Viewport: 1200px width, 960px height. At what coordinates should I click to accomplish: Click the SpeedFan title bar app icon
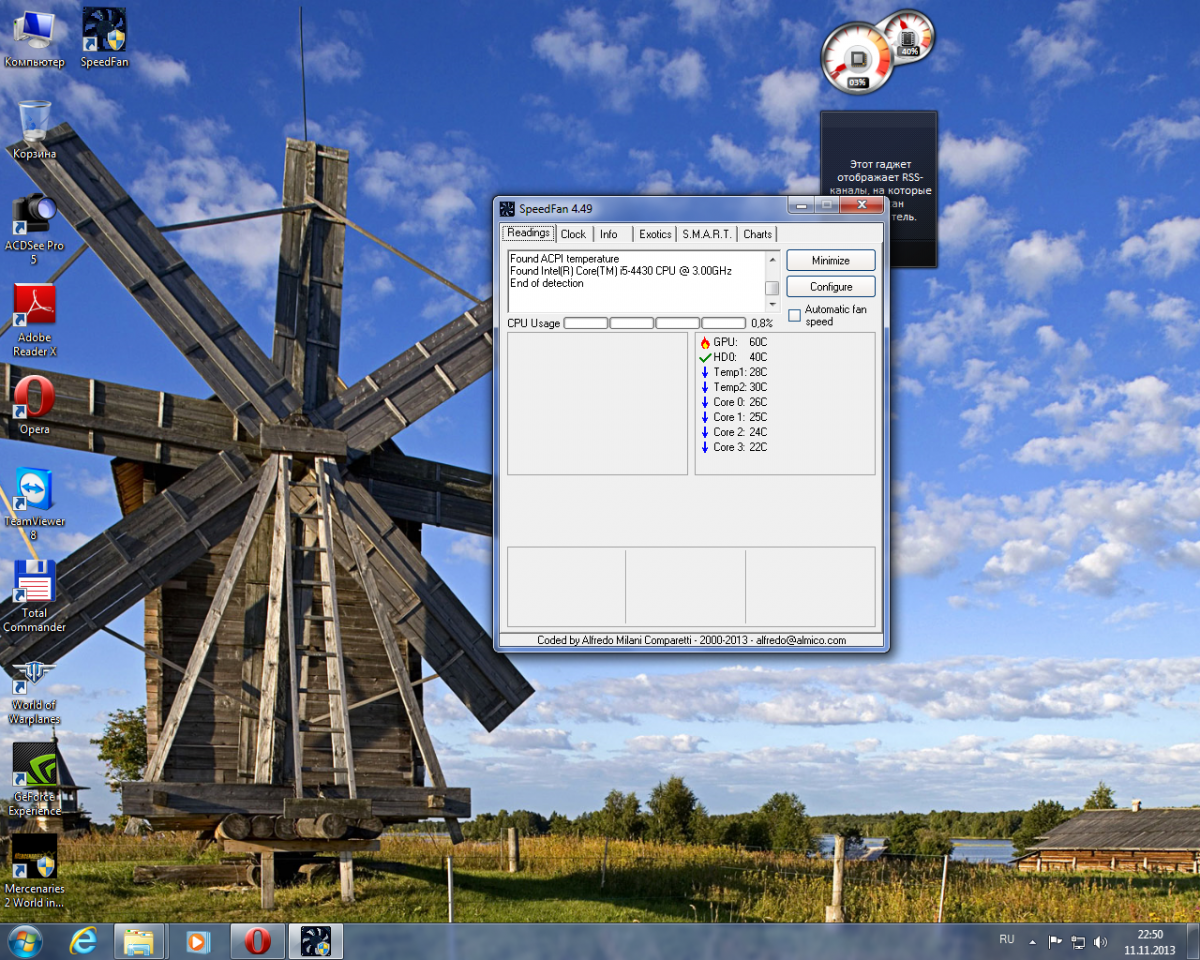(507, 208)
